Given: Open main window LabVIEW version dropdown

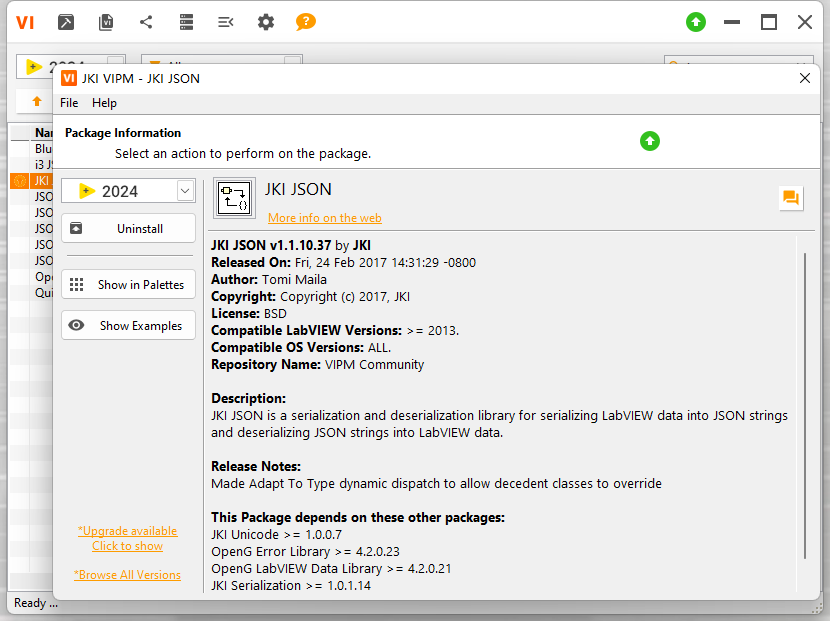Looking at the screenshot, I should 116,59.
